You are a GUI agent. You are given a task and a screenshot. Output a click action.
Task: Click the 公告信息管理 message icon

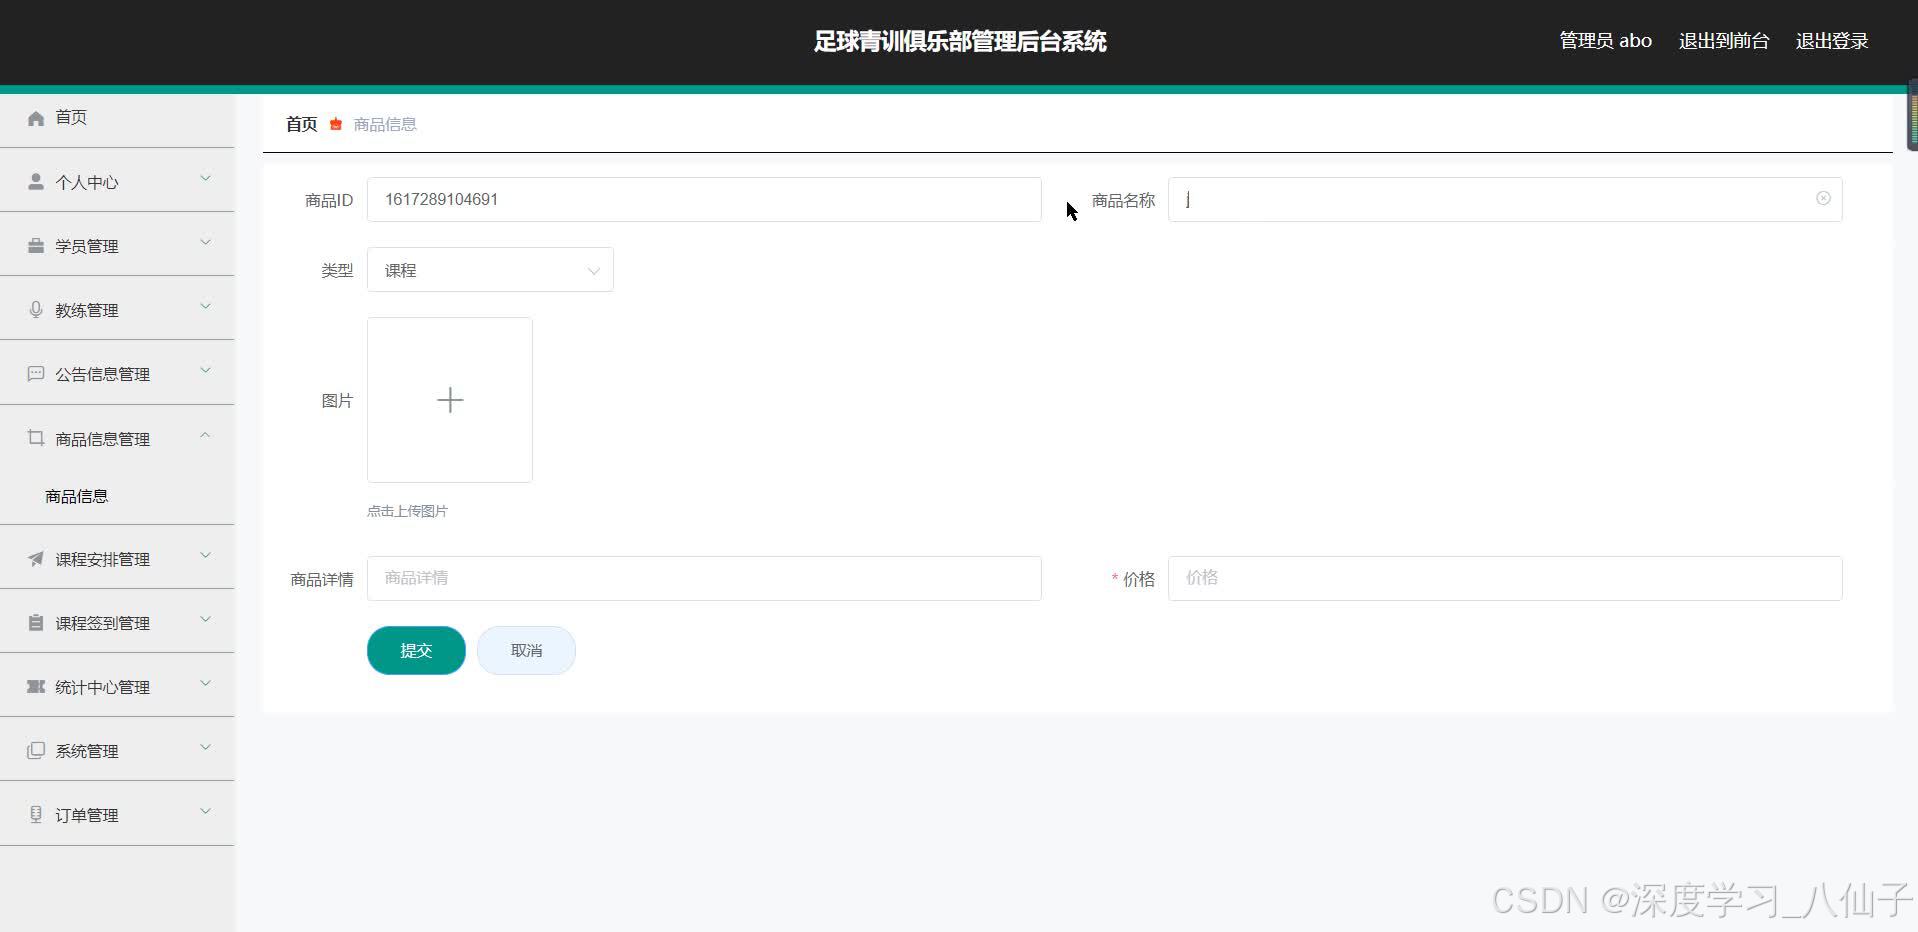pos(36,373)
